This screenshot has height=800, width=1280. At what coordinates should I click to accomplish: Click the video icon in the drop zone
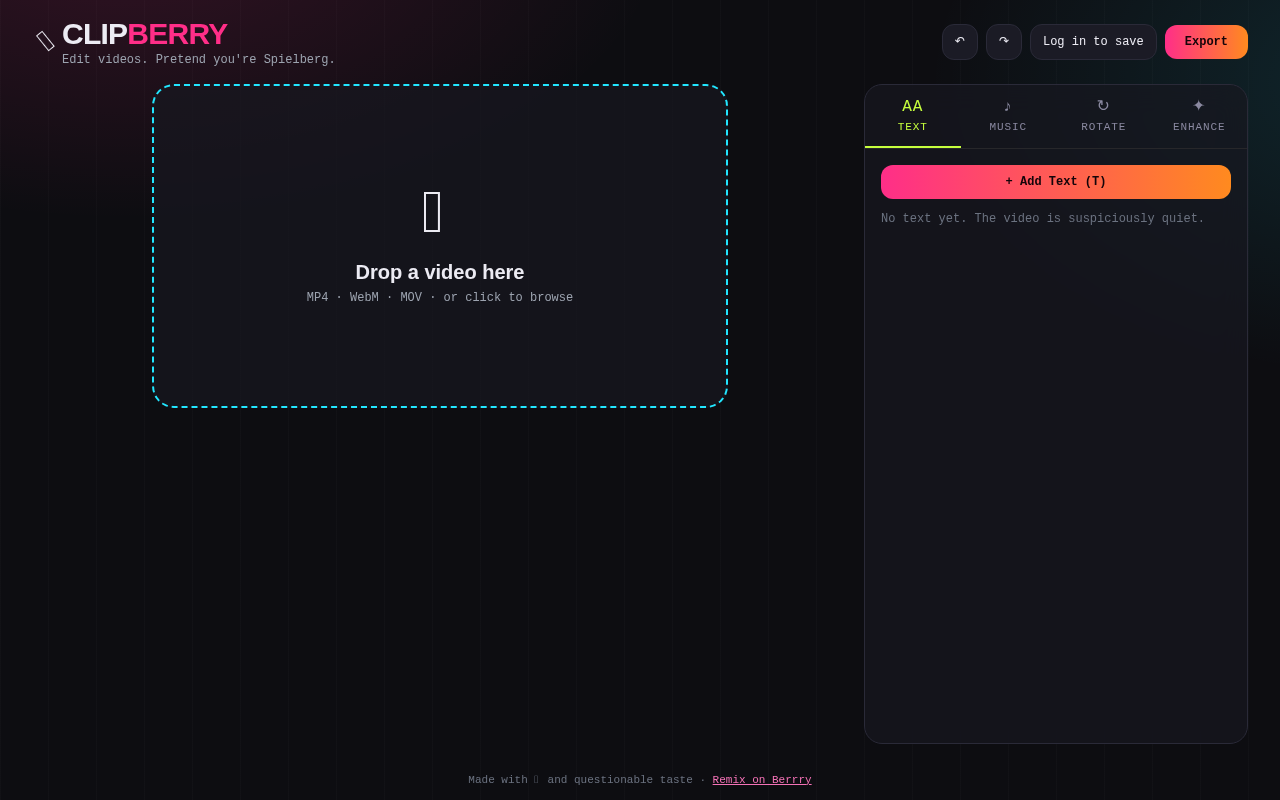[432, 212]
